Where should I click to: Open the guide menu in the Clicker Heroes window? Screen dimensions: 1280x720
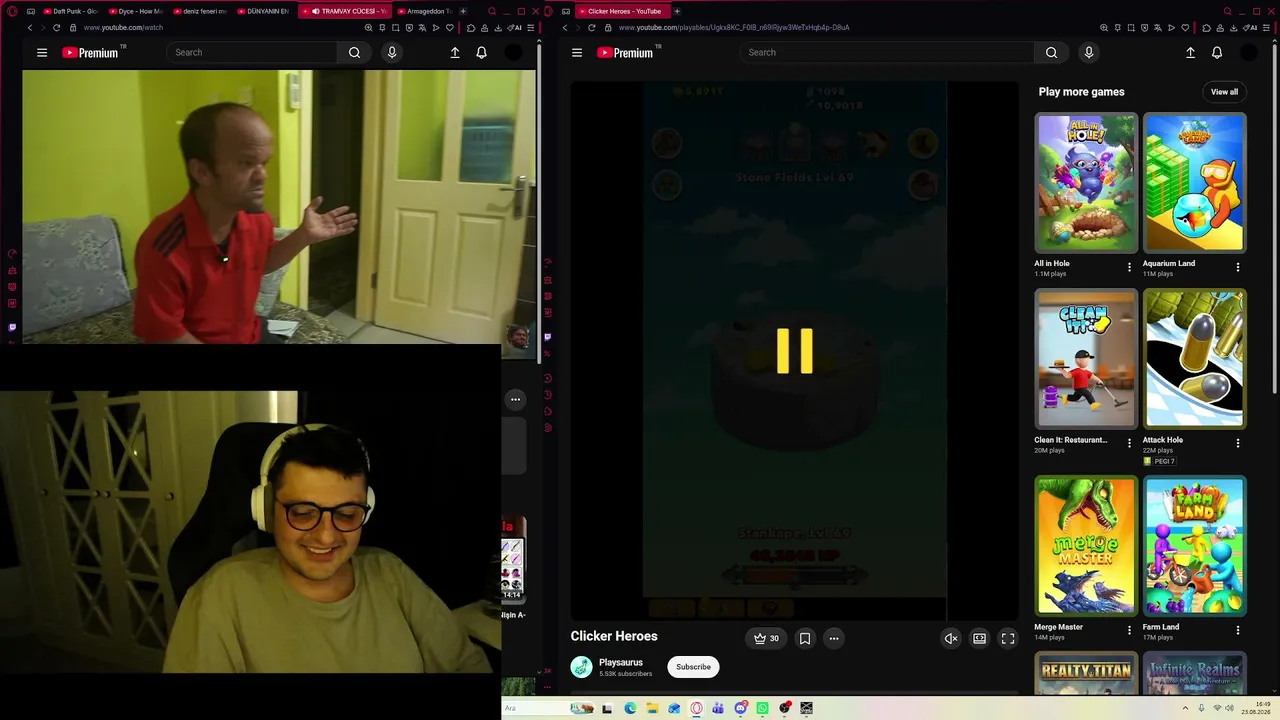click(x=577, y=52)
